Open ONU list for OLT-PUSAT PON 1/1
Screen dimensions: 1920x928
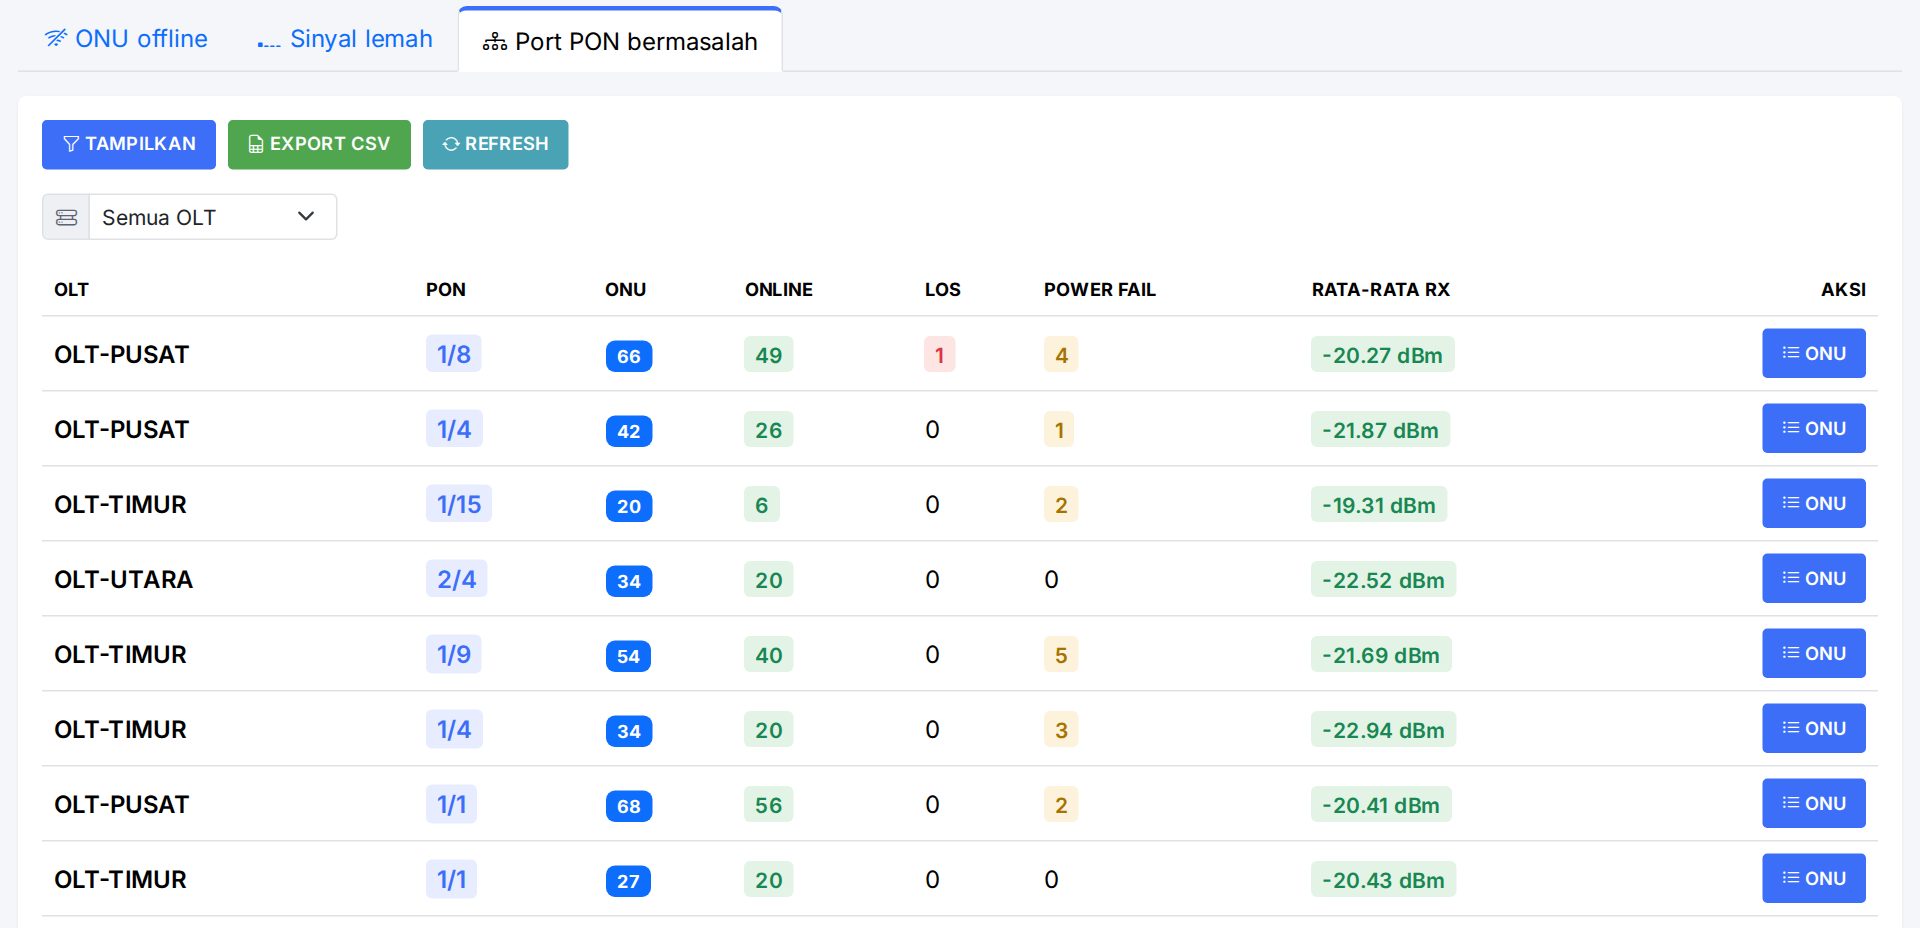[x=1813, y=803]
